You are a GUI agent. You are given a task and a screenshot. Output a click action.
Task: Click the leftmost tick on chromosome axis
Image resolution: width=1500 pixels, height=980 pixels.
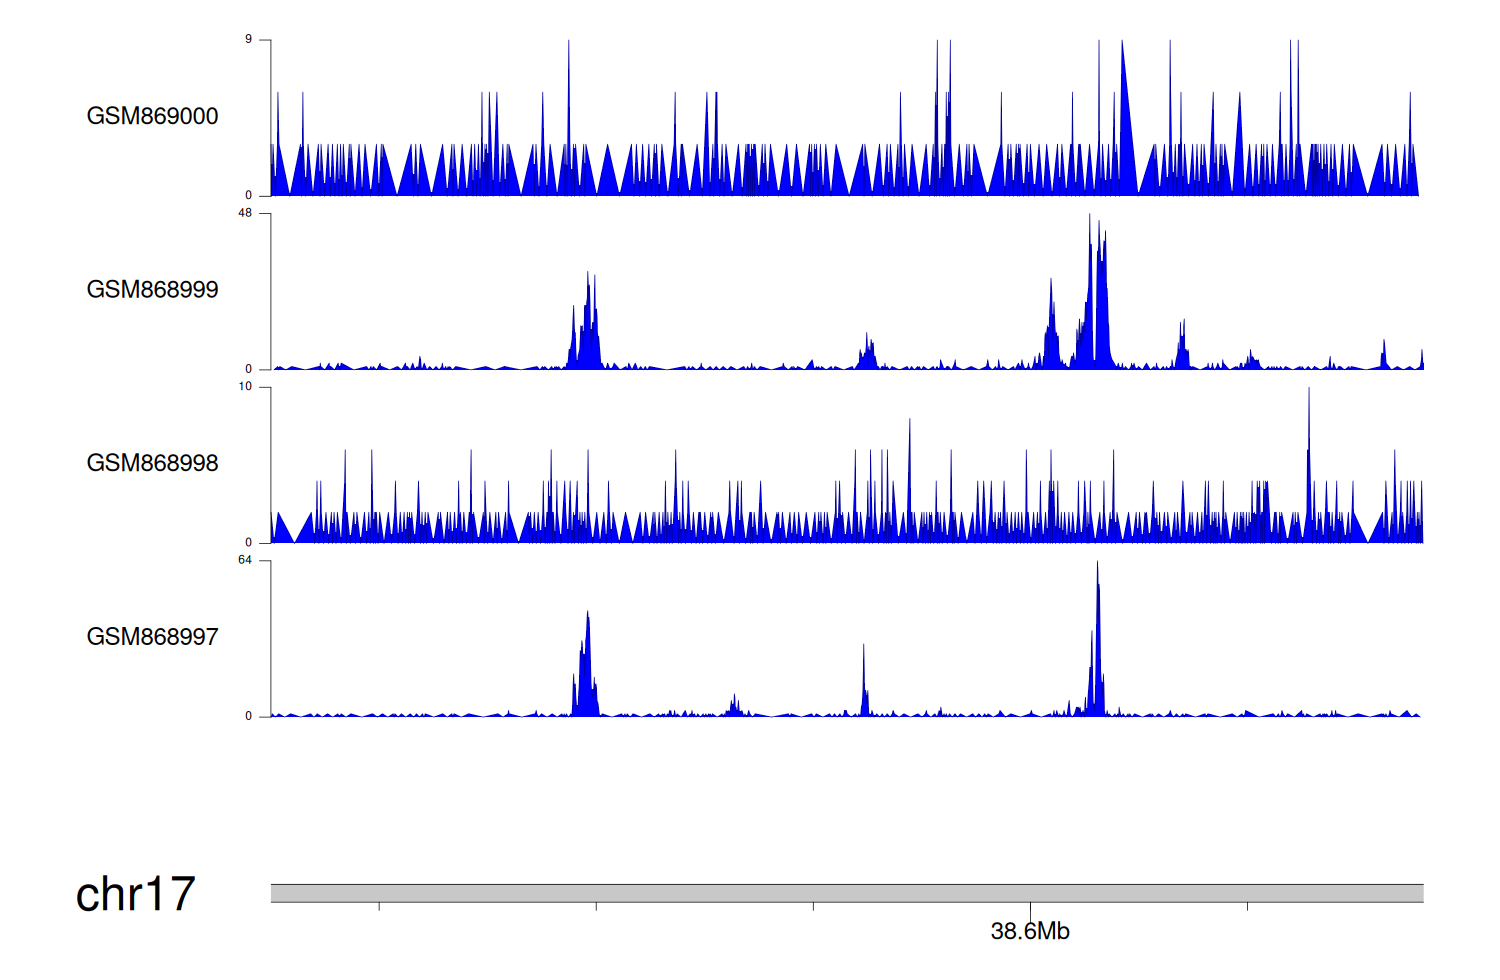pos(379,906)
